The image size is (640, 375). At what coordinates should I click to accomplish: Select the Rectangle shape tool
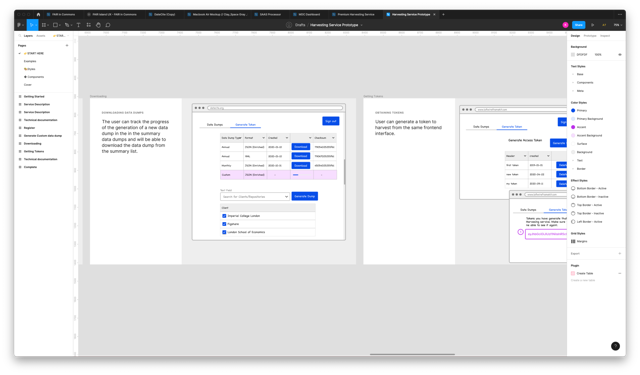pyautogui.click(x=56, y=25)
